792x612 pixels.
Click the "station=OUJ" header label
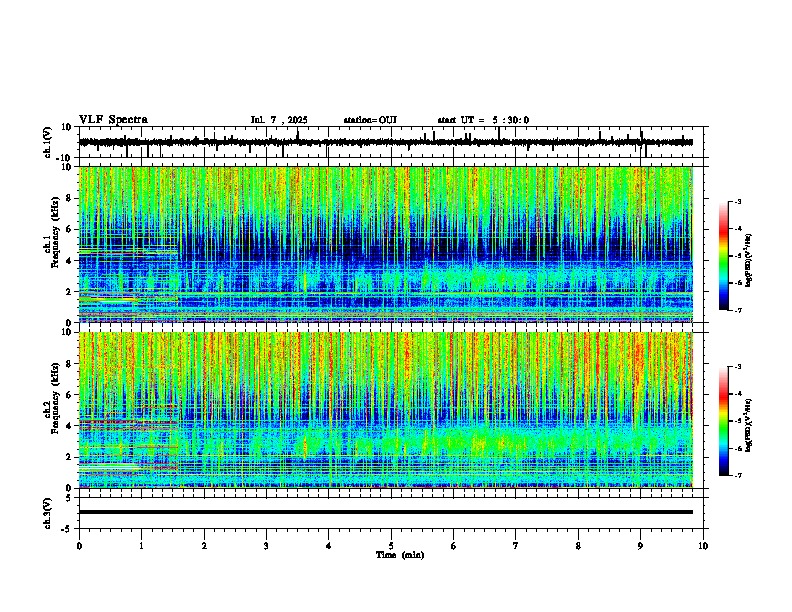pos(370,120)
